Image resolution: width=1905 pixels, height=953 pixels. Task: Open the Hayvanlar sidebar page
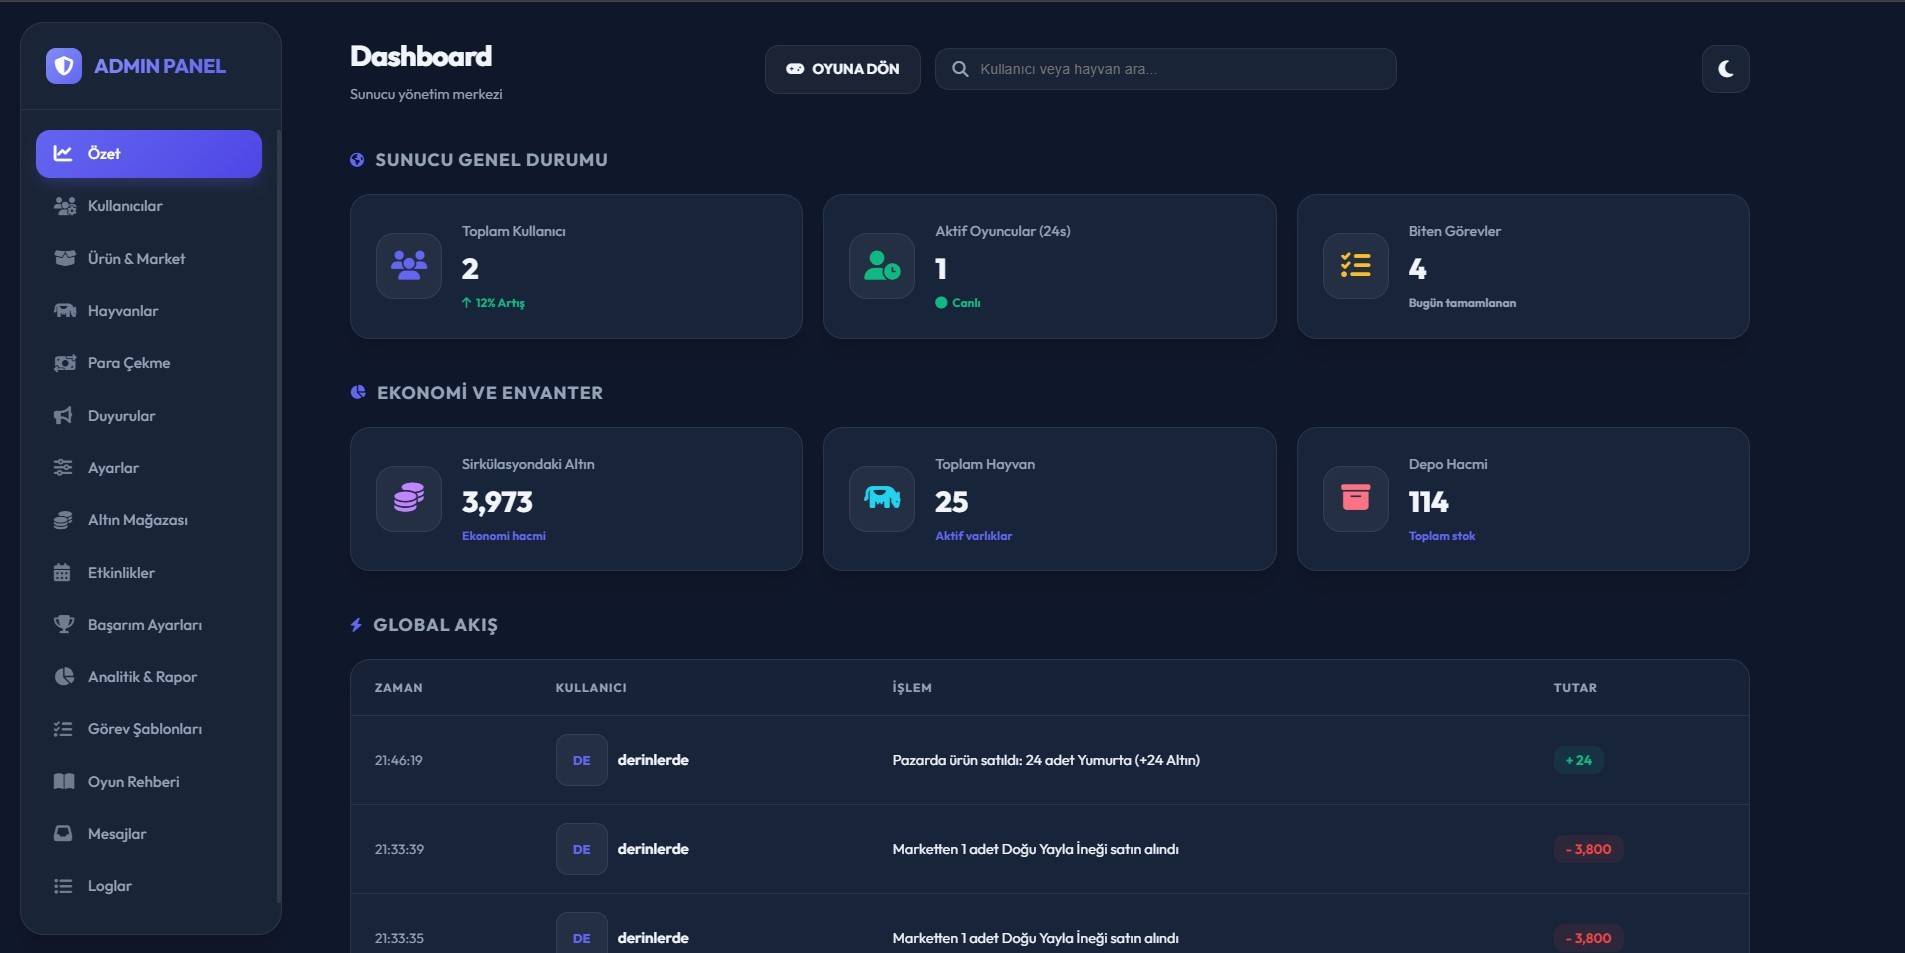pos(123,311)
